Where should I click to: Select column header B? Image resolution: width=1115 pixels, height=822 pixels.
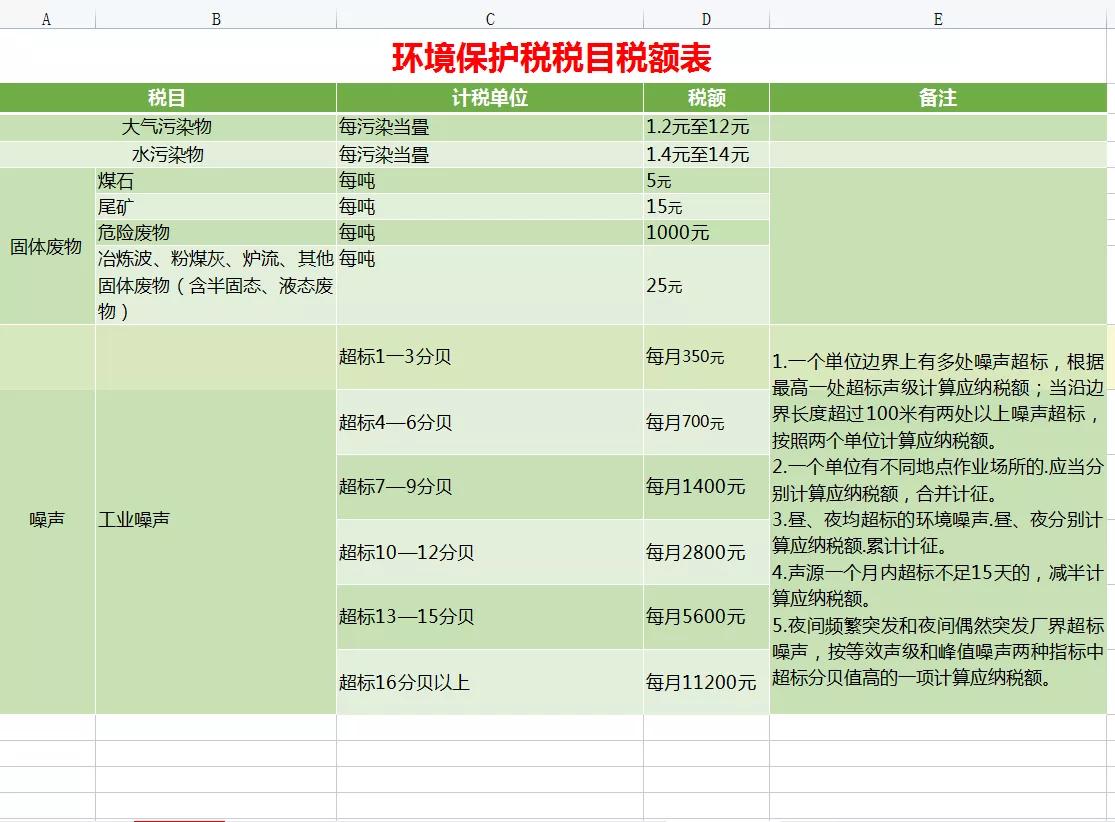[x=215, y=16]
